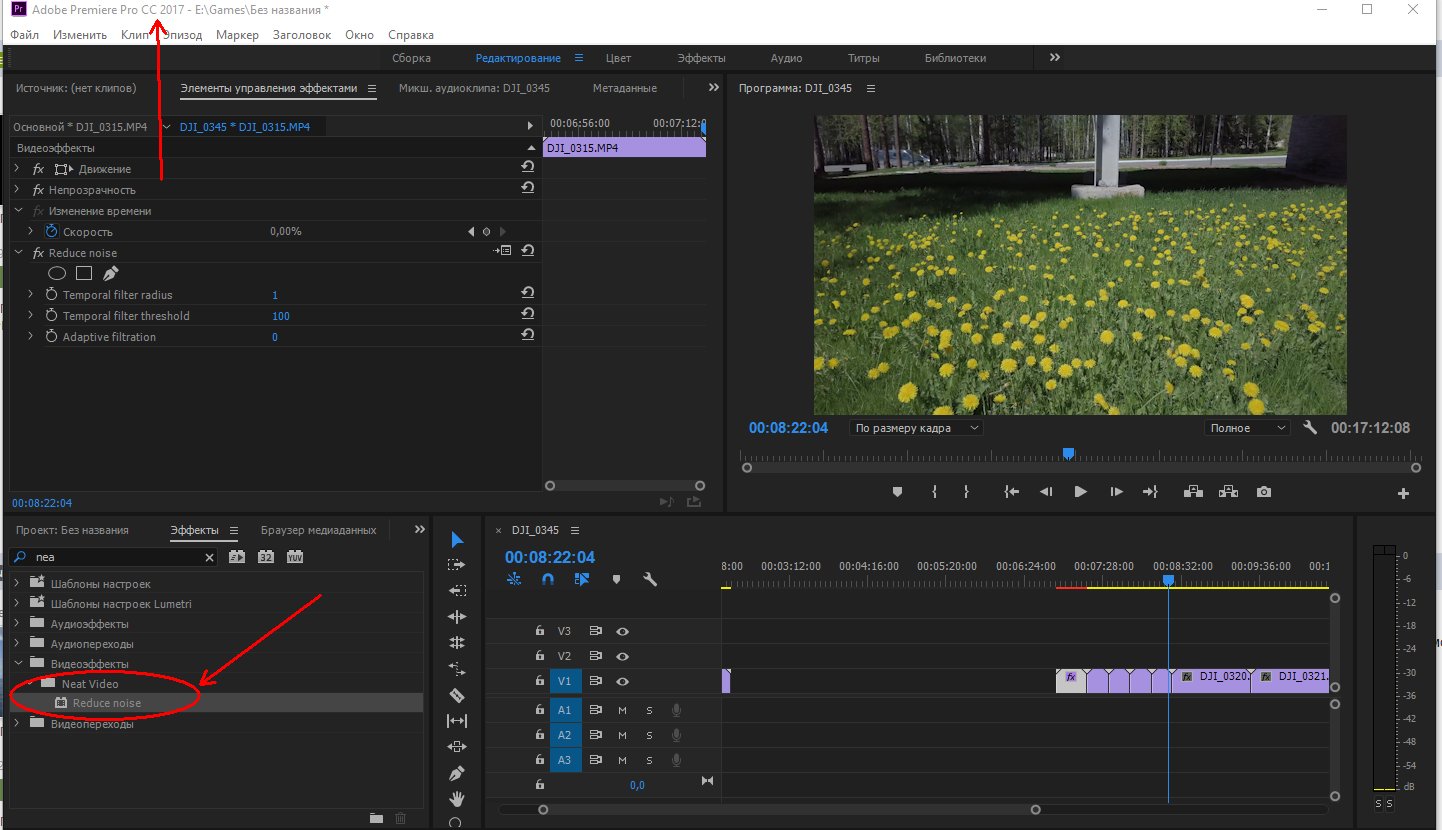
Task: Solo audio track A2
Action: (649, 735)
